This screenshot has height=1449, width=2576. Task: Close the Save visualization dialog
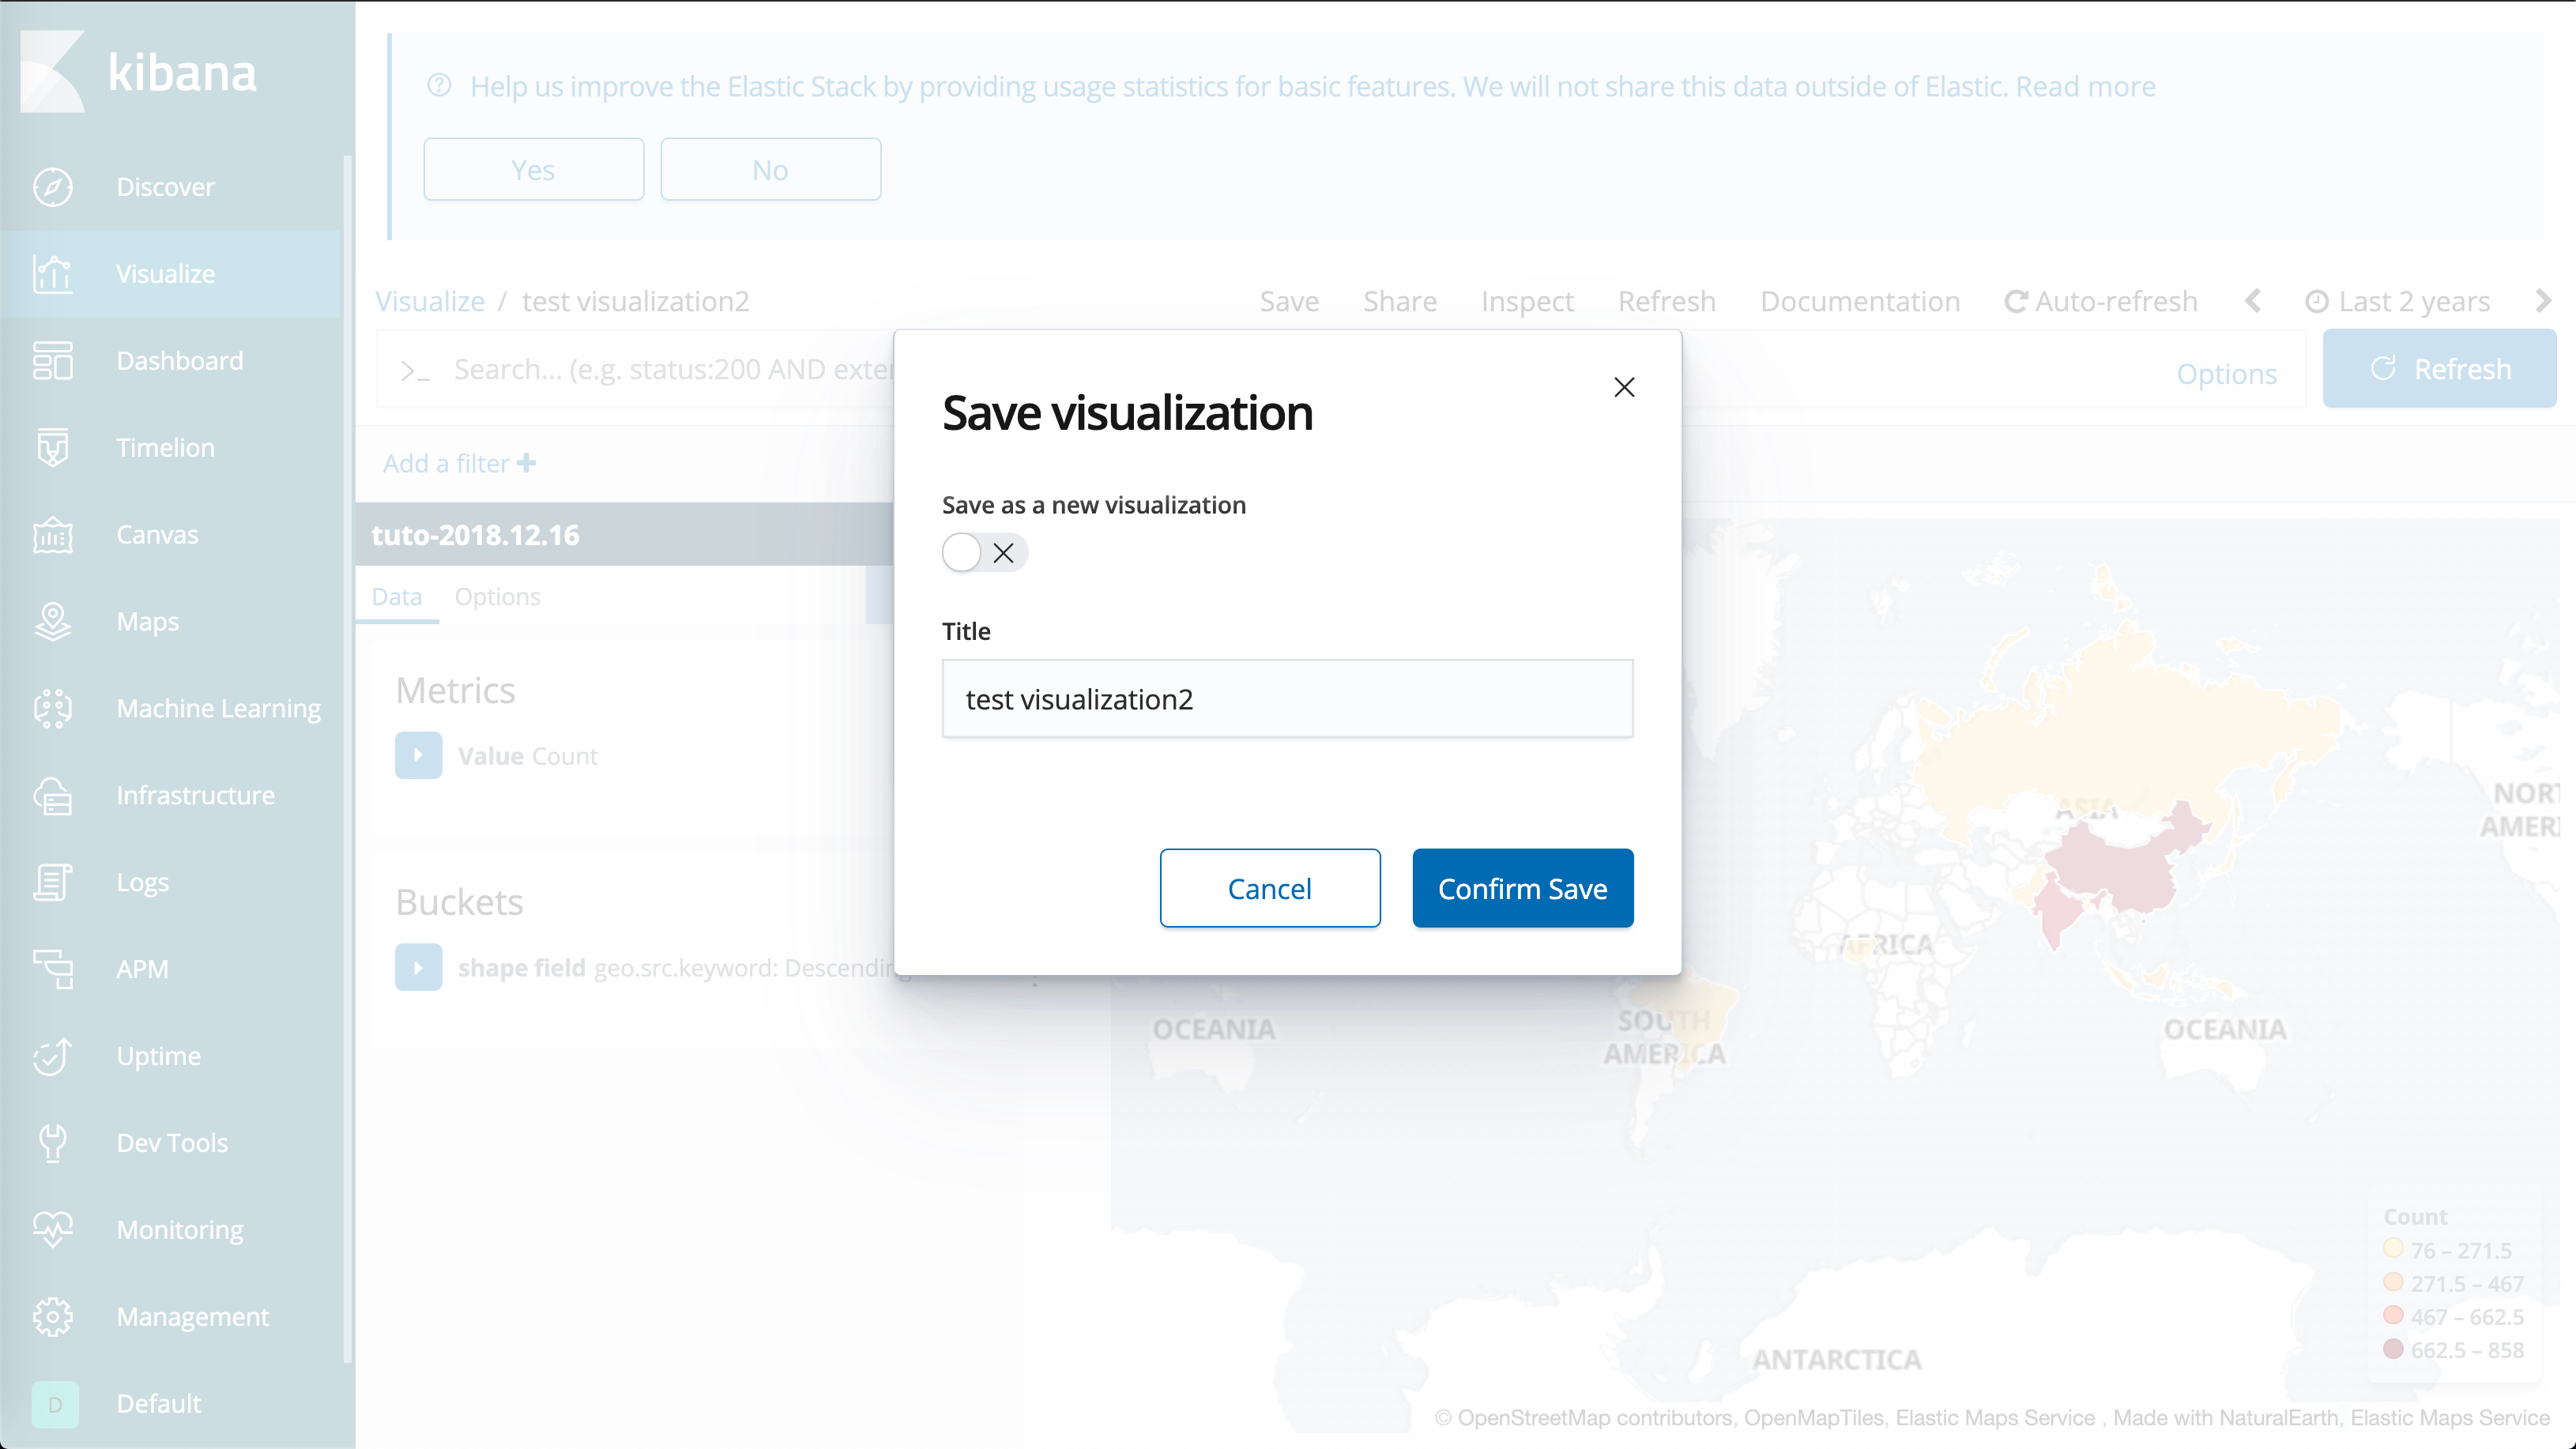[1624, 388]
